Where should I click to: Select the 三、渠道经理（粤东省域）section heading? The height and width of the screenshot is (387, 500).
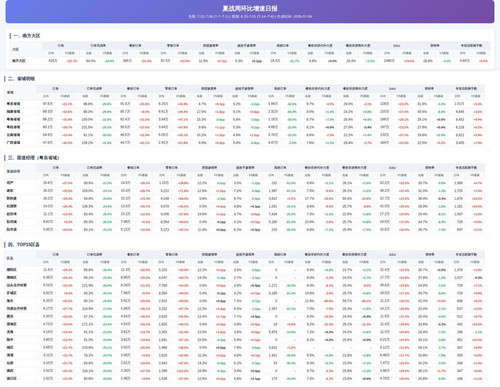point(33,158)
